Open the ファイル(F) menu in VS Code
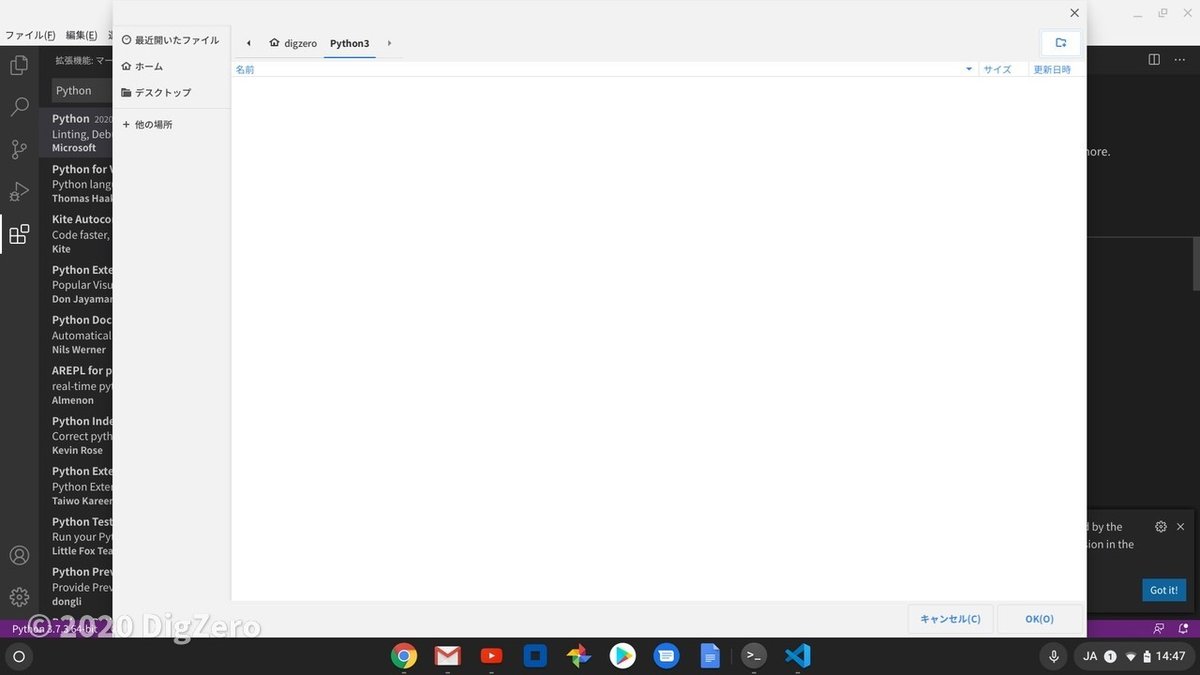 [30, 36]
